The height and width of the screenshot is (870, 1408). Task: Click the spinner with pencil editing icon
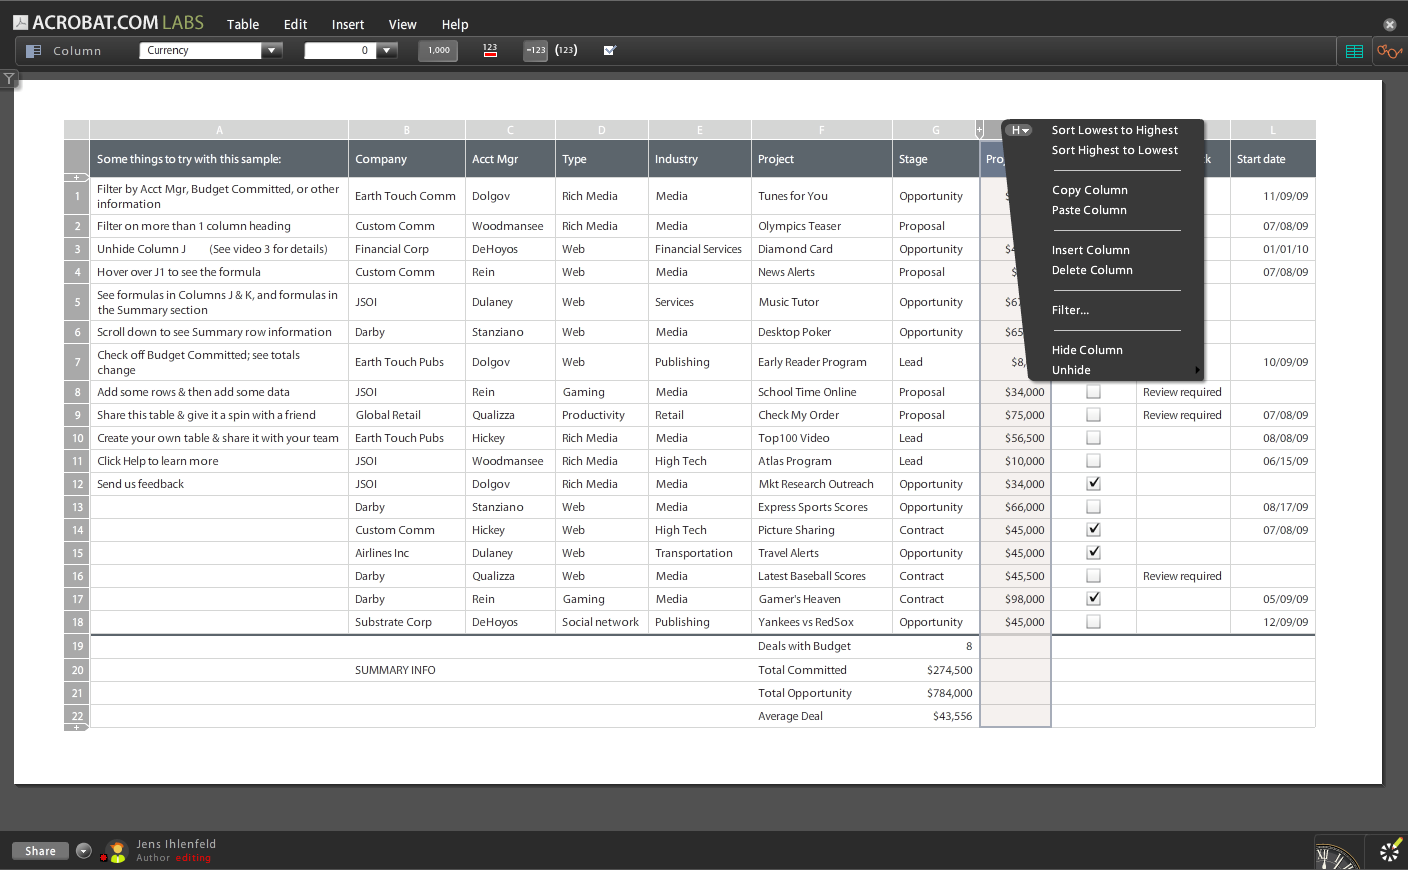coord(1388,853)
